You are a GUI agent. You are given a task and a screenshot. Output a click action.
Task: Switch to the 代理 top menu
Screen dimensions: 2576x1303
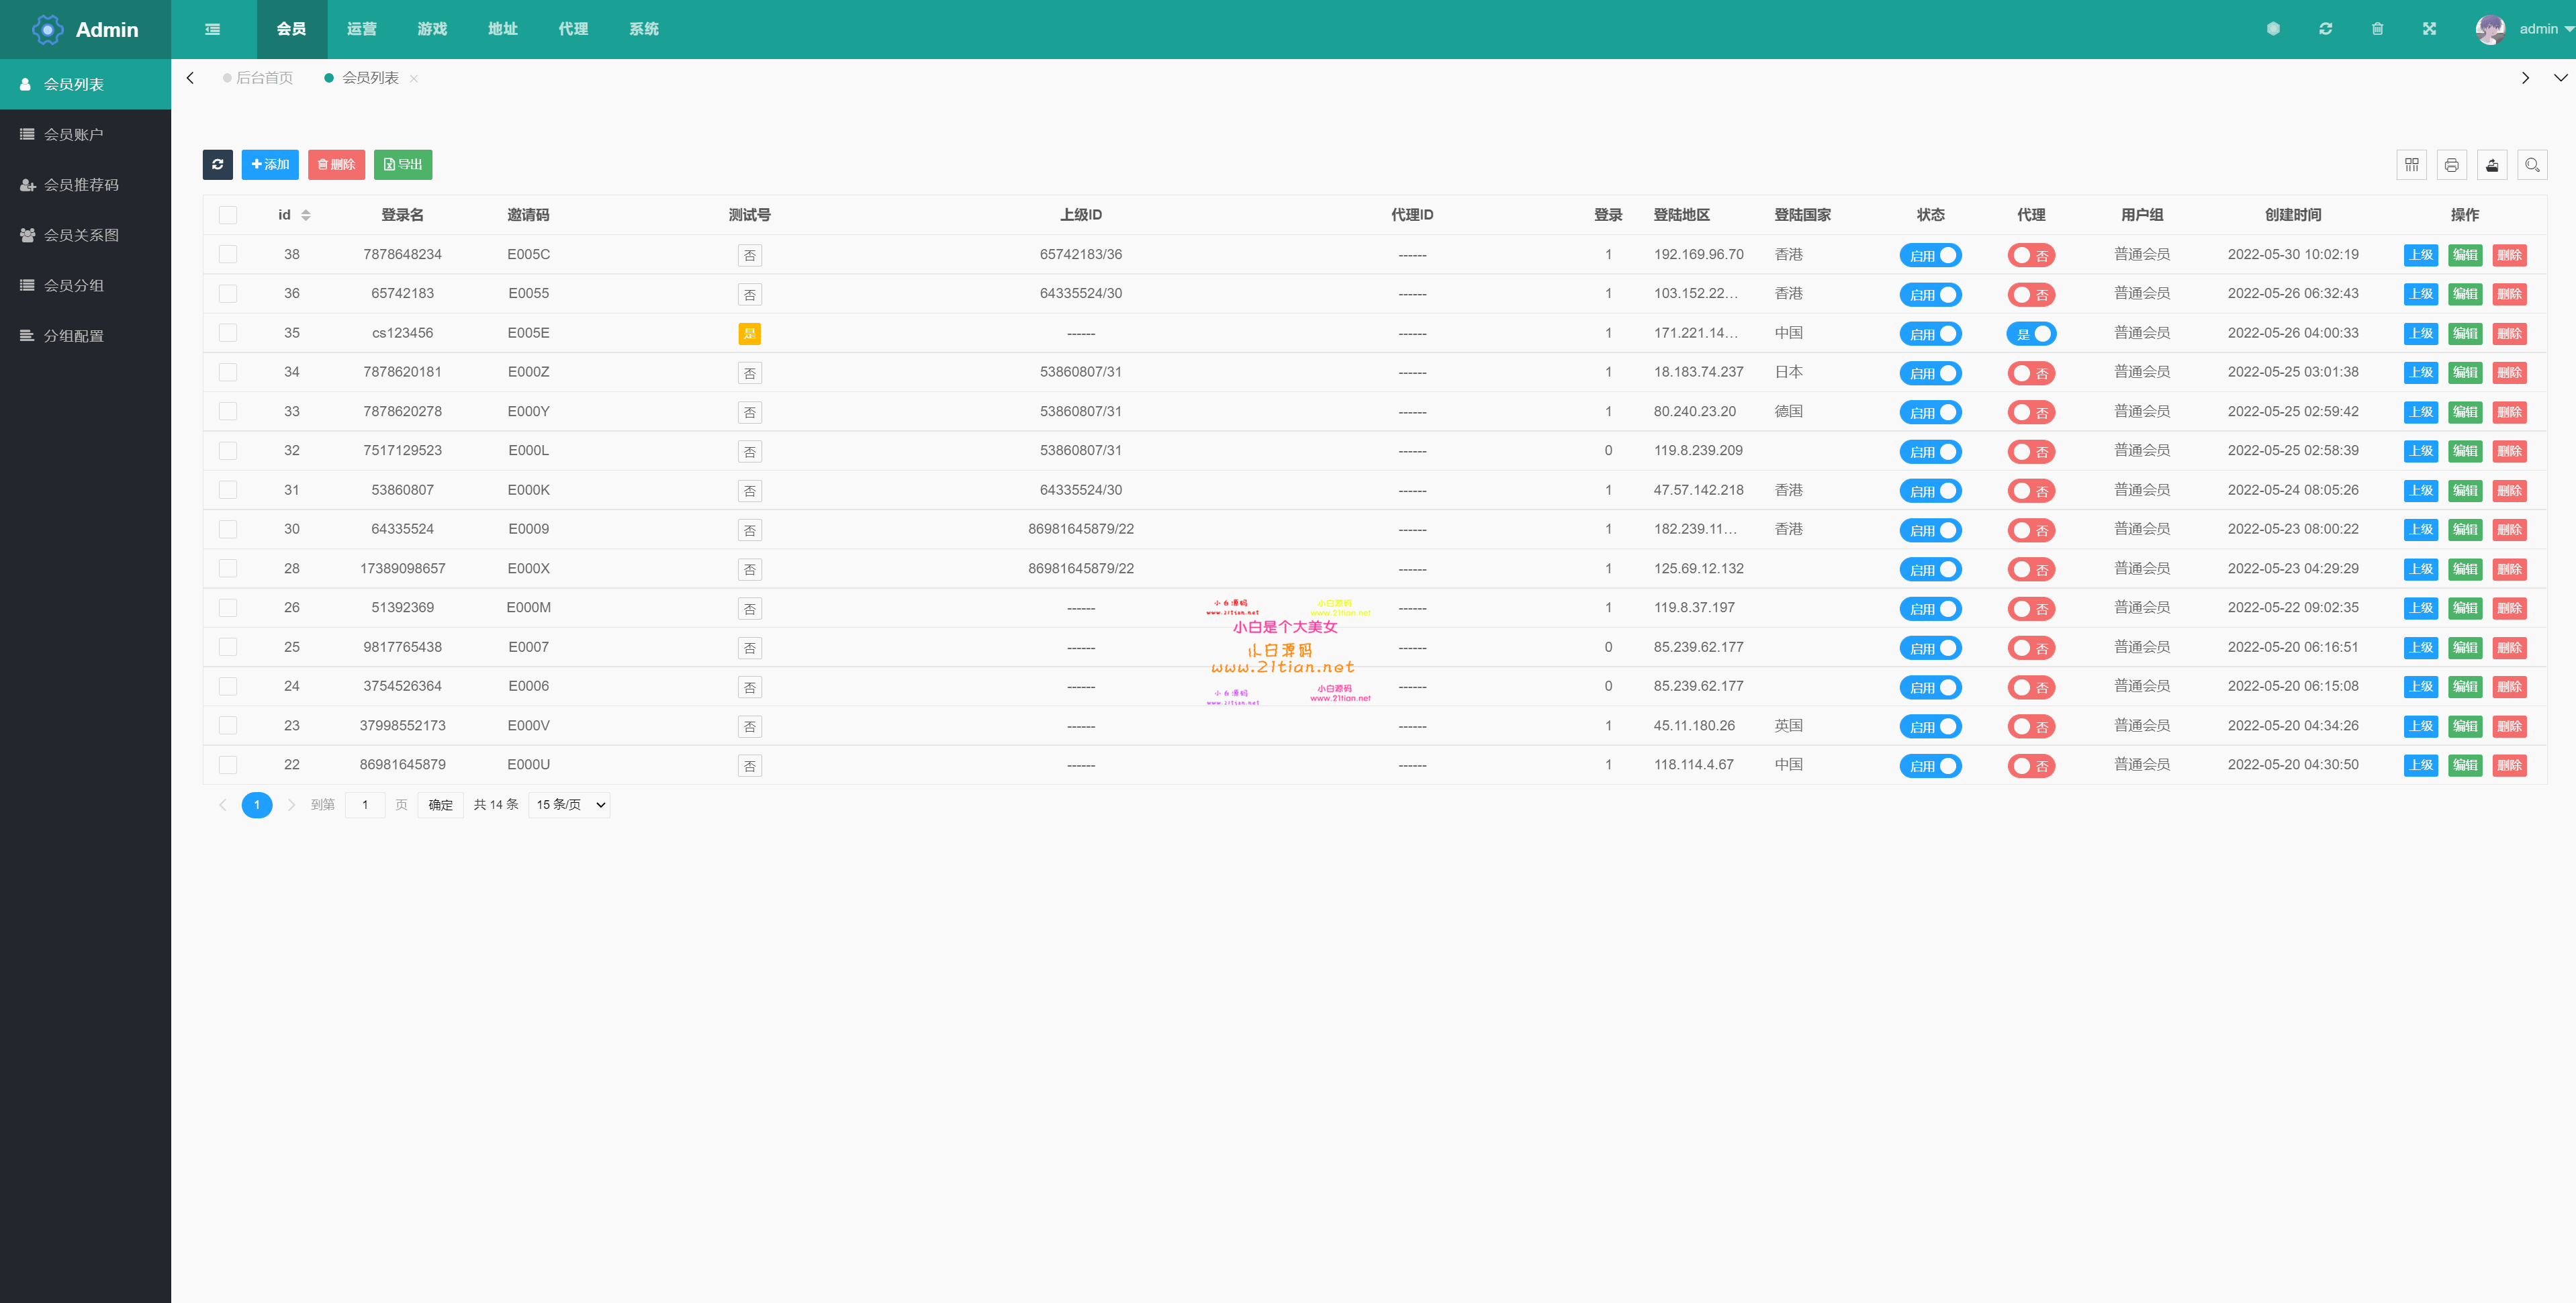573,29
